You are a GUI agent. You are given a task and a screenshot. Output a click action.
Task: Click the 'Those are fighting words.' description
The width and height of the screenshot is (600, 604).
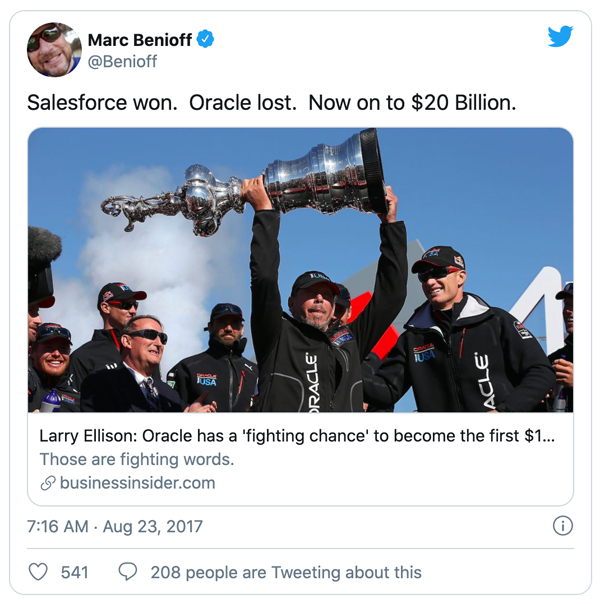136,460
